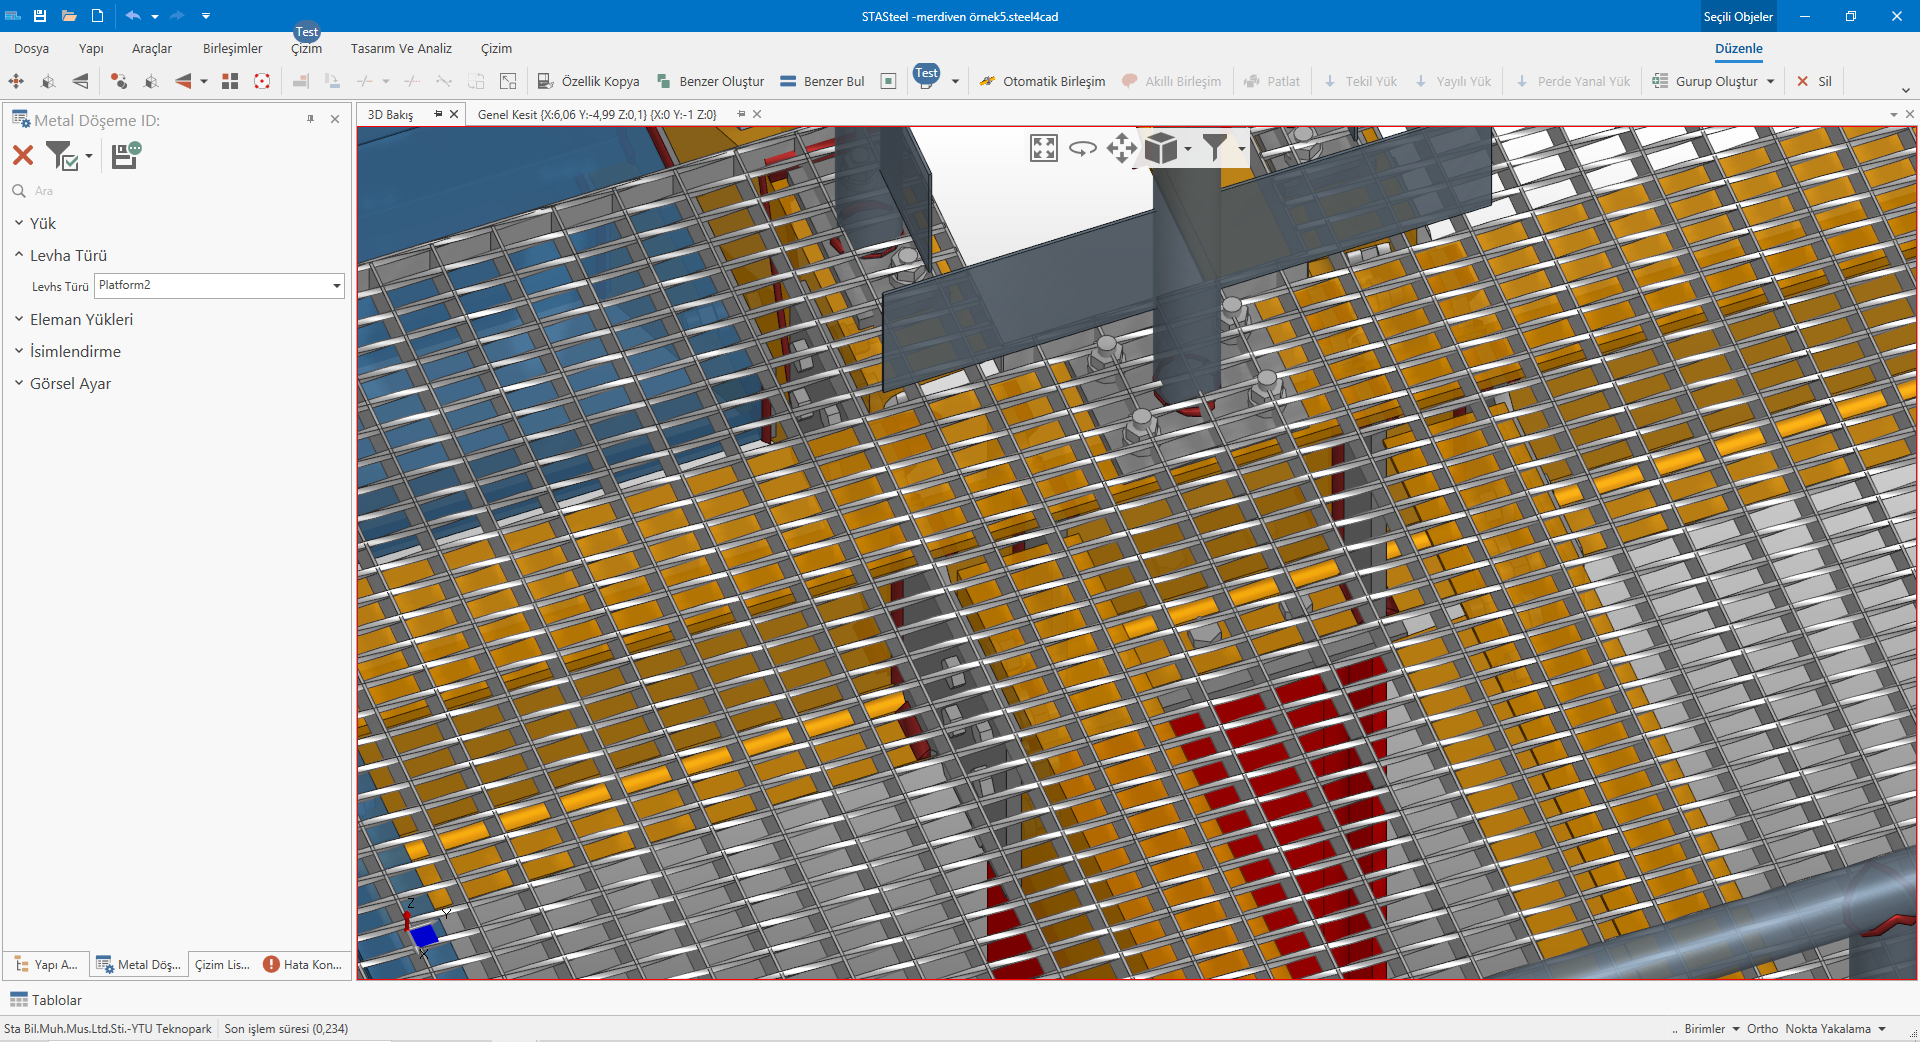This screenshot has height=1042, width=1920.
Task: Open the Gurup Oluştur dropdown arrow
Action: pos(1770,82)
